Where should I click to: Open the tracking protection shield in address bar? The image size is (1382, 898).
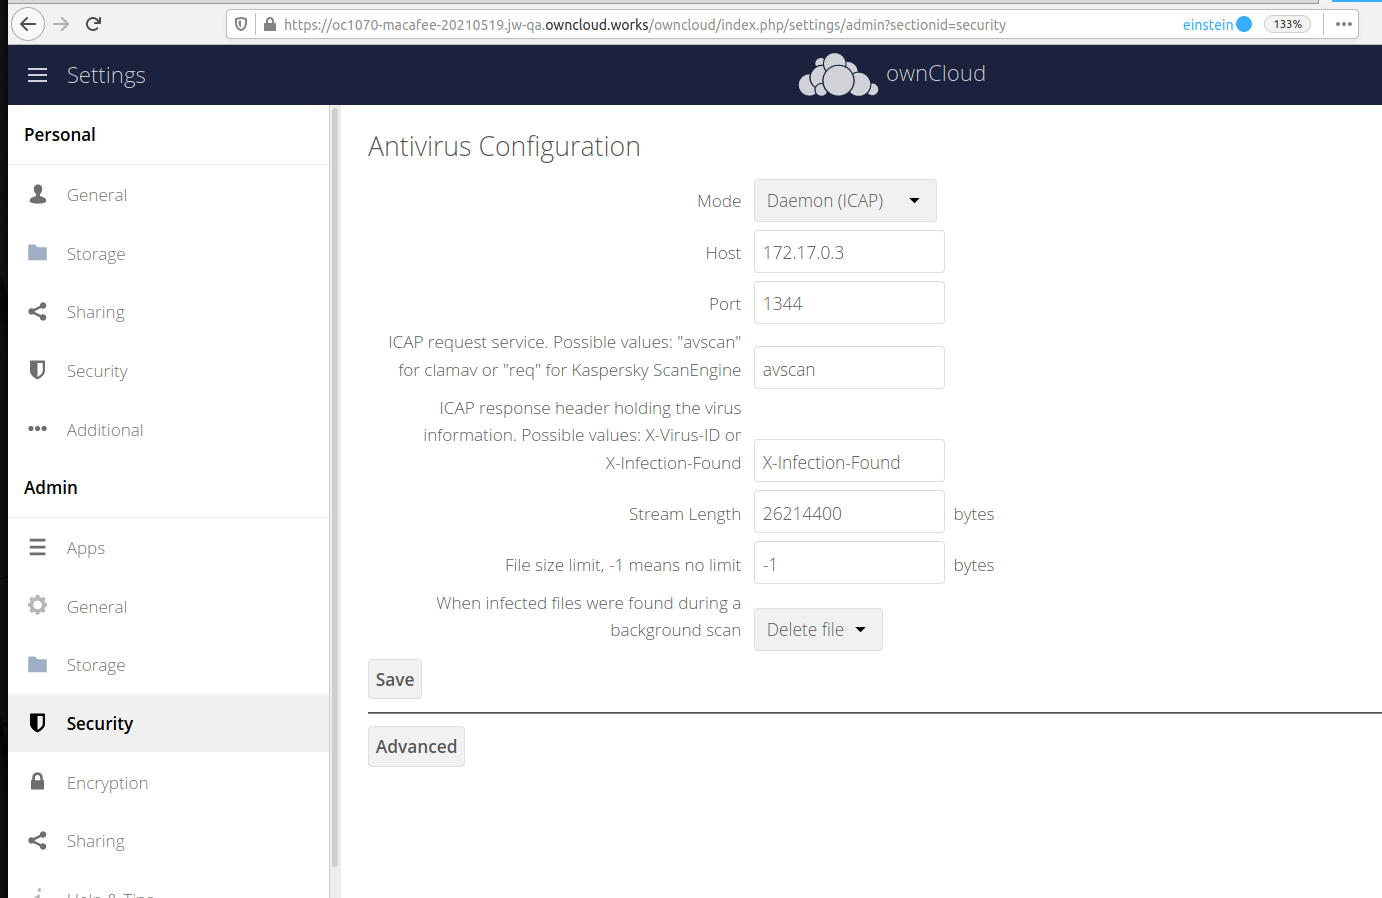pyautogui.click(x=240, y=24)
